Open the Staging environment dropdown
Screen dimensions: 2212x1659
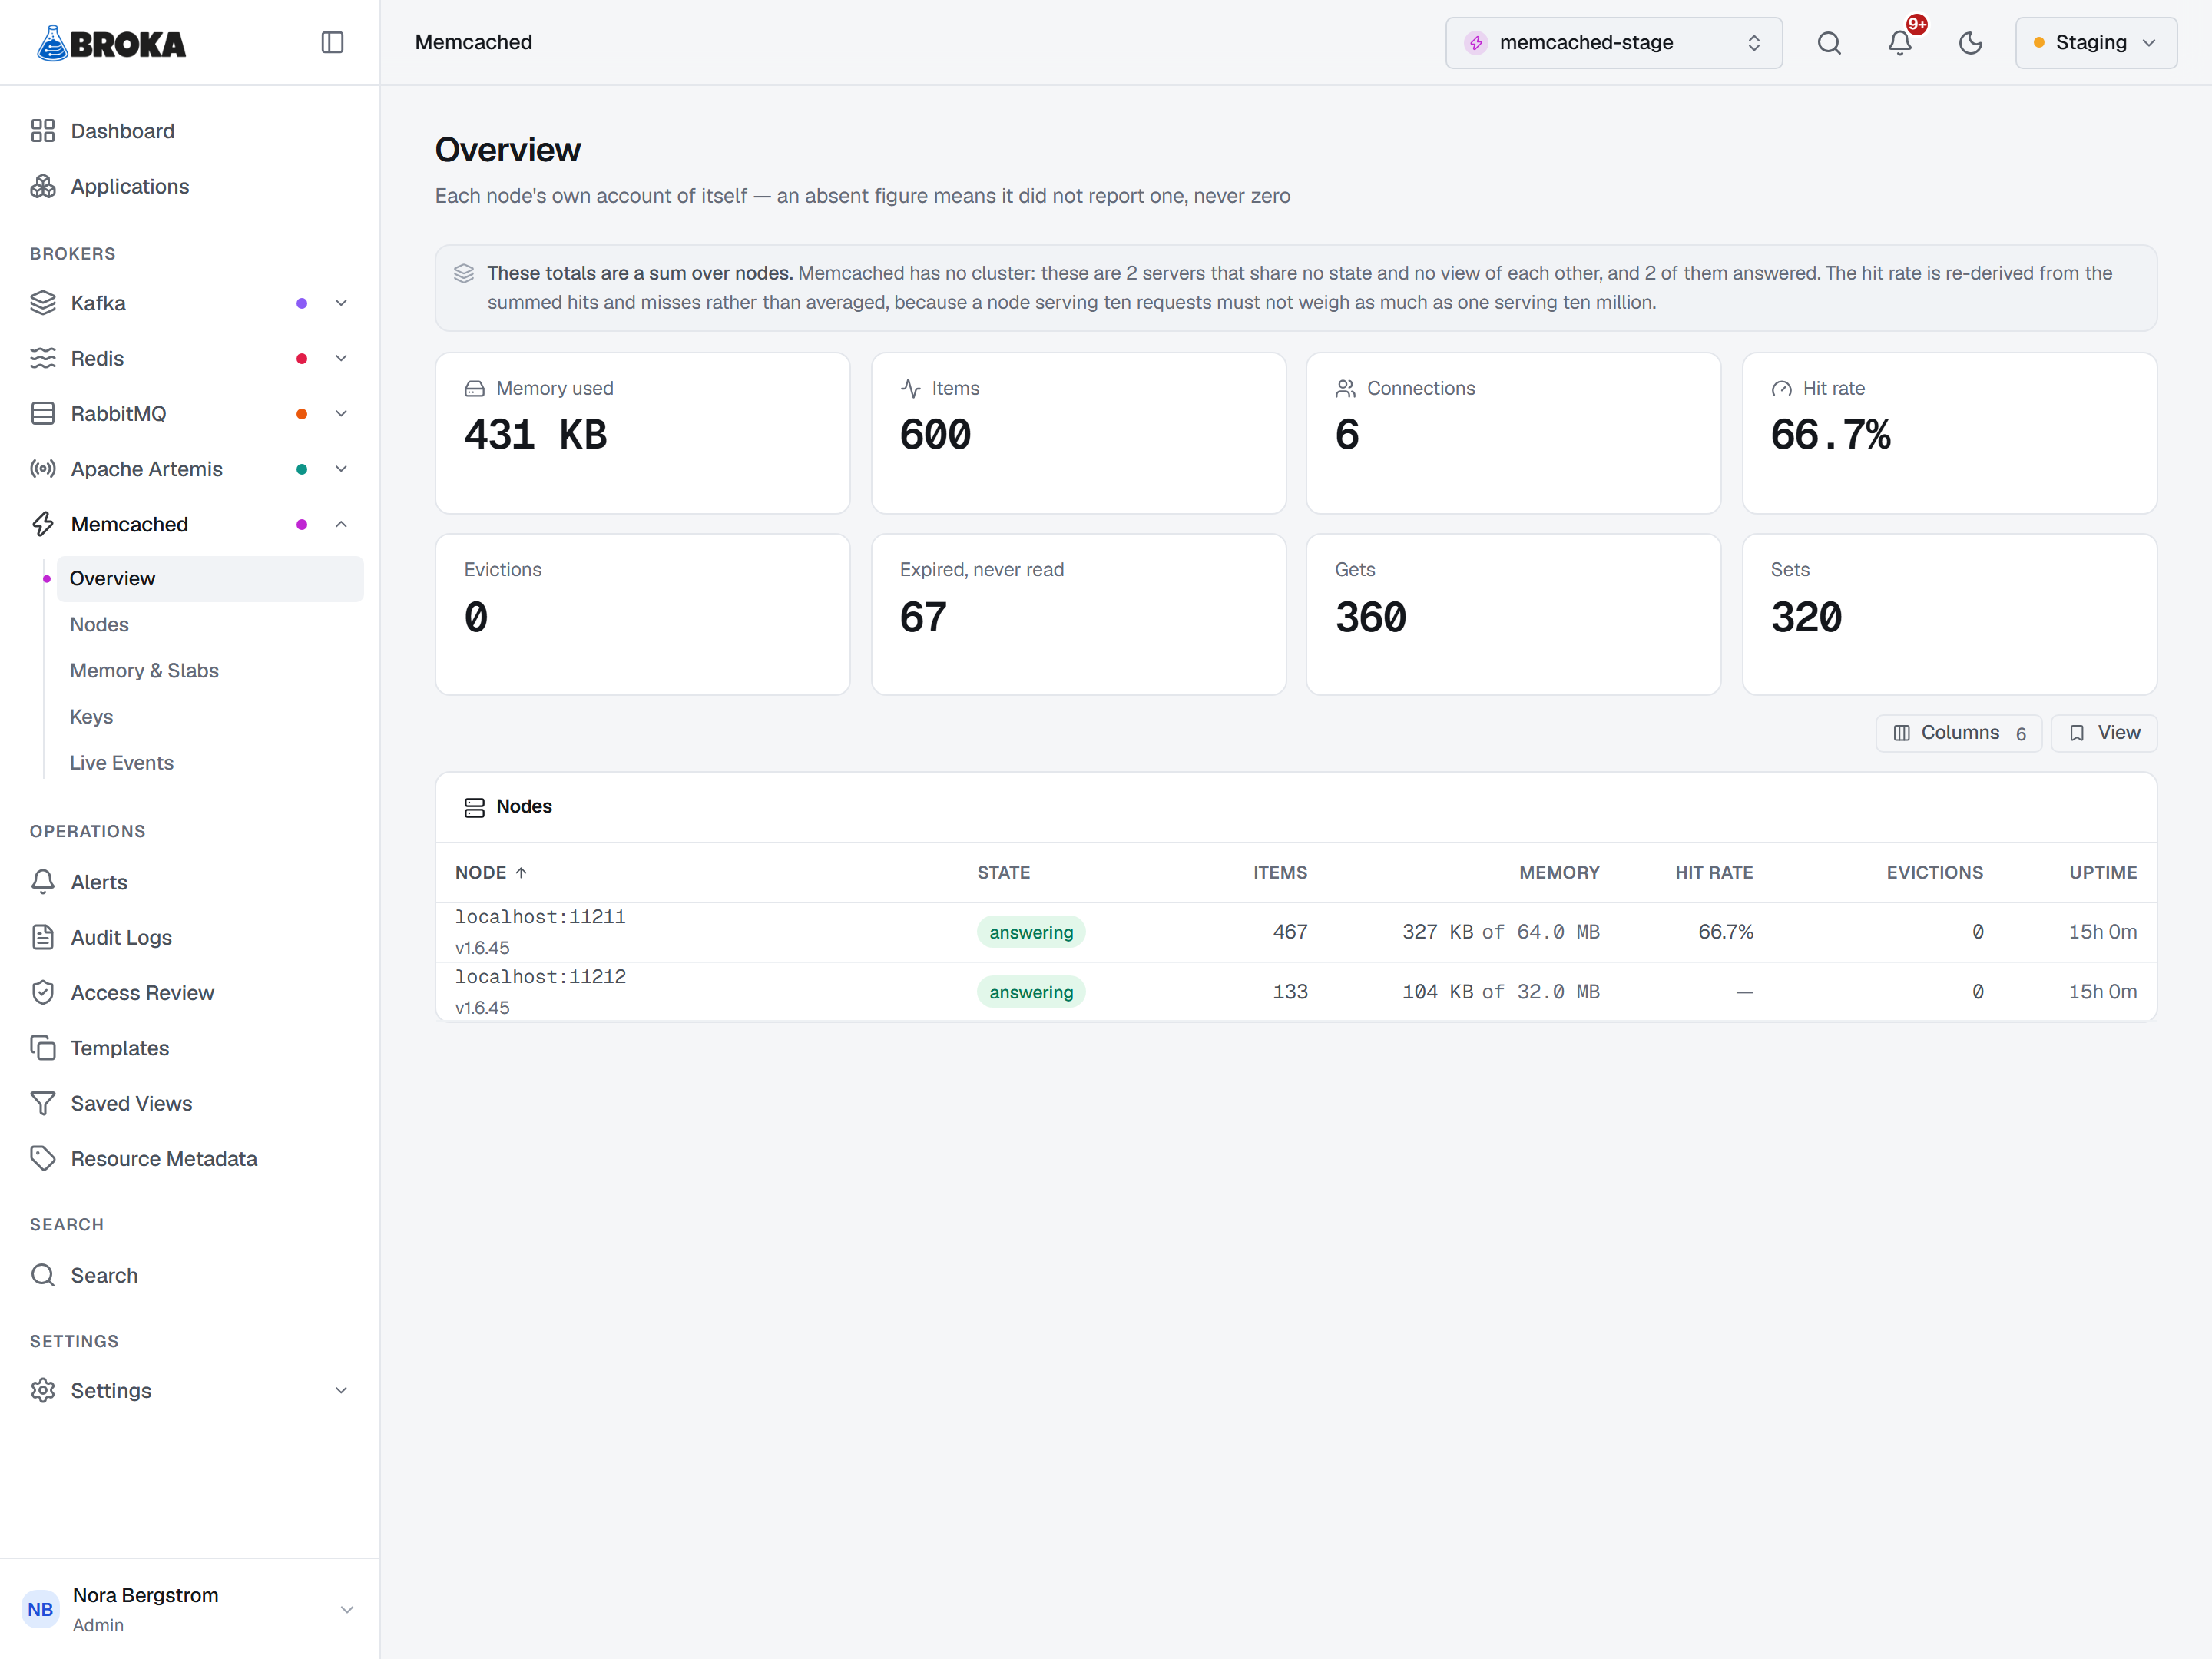[2096, 42]
